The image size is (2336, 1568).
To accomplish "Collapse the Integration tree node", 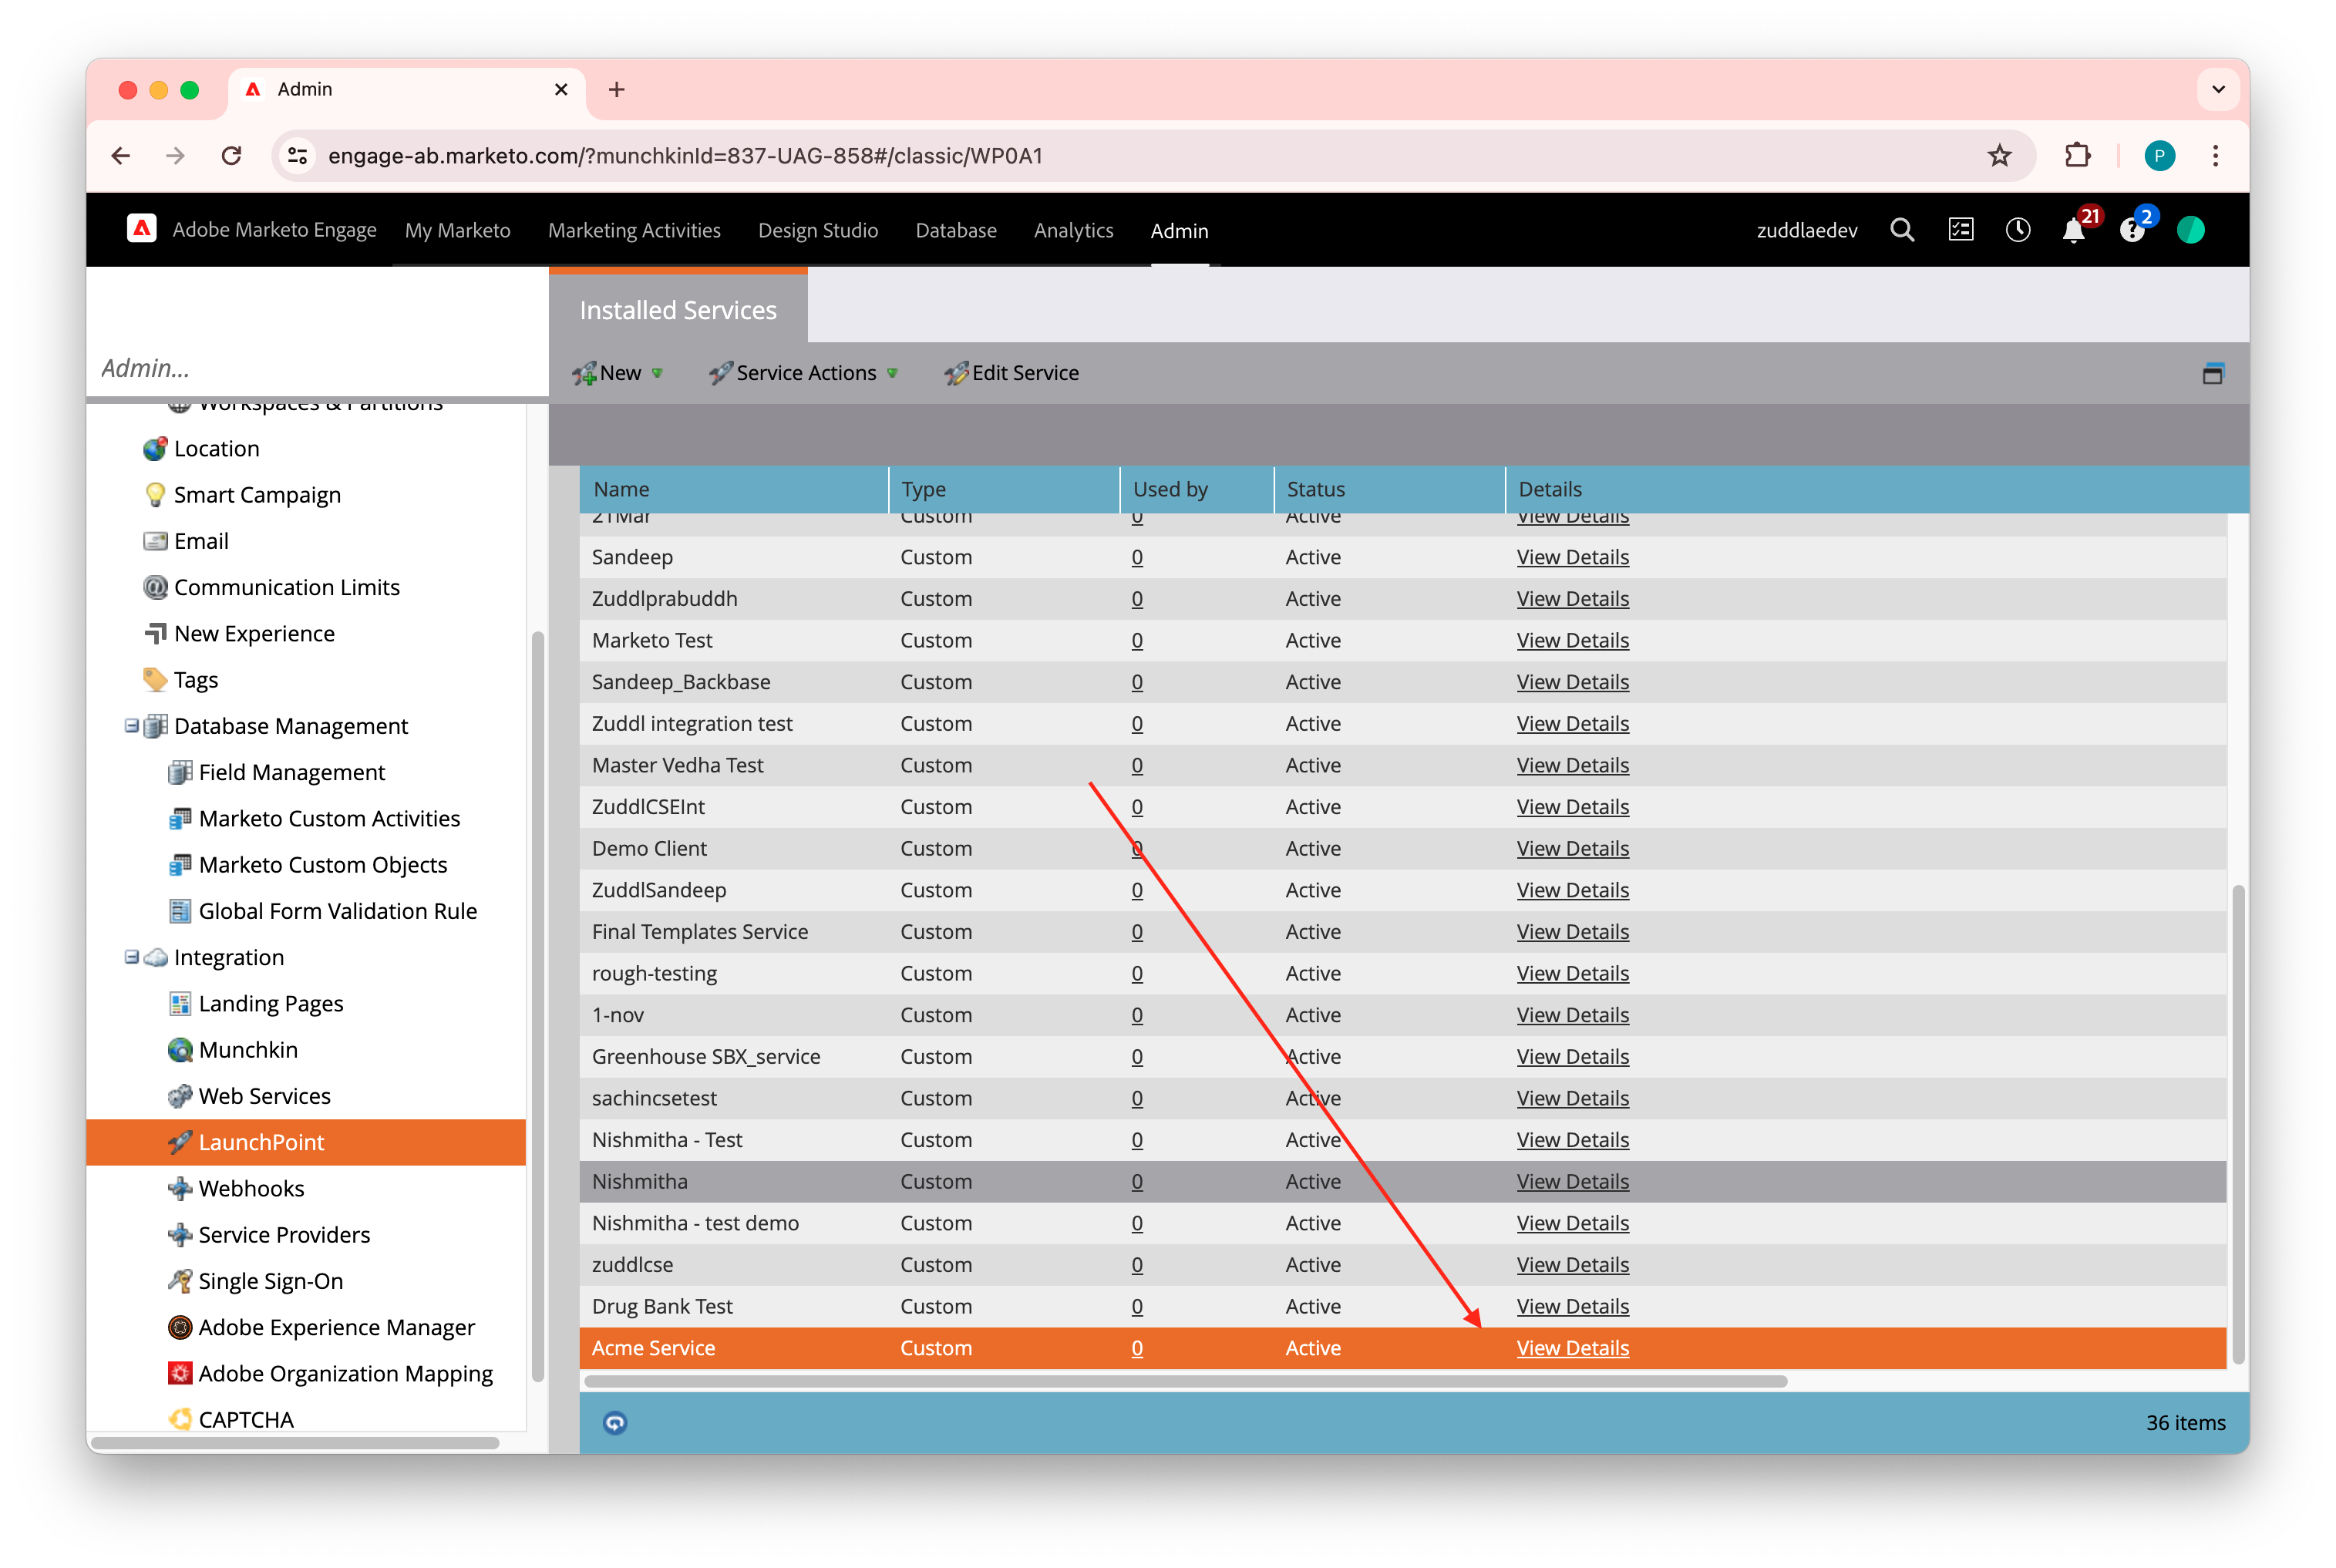I will (x=131, y=957).
